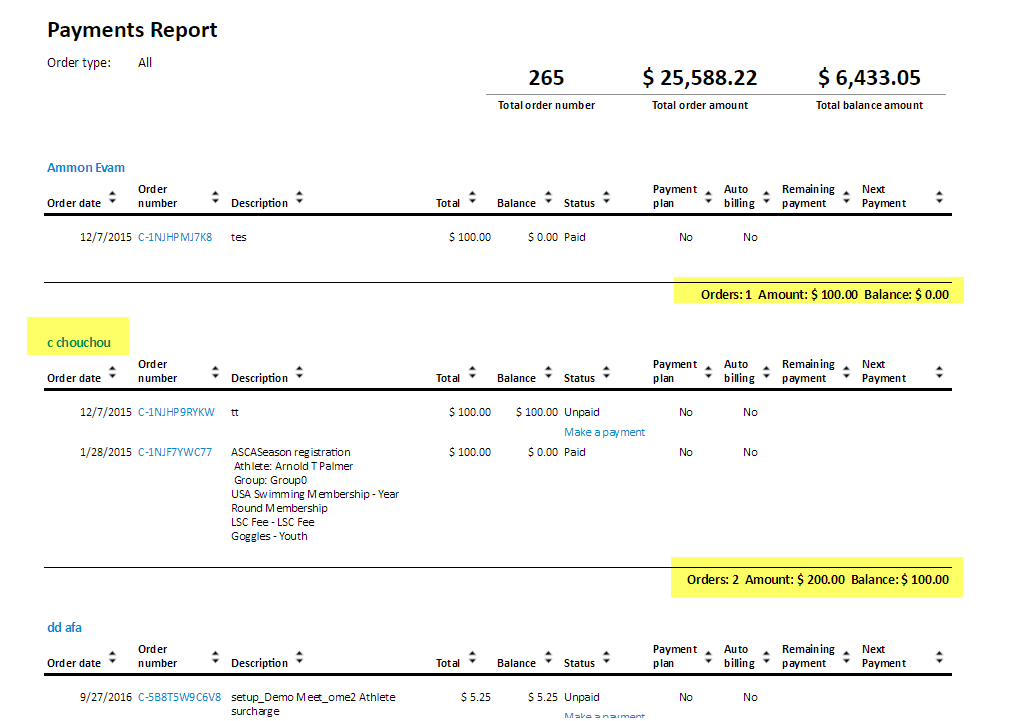Viewport: 1018px width, 721px height.
Task: Select 'LSC Fee - LSC Fee' line
Action: (273, 522)
